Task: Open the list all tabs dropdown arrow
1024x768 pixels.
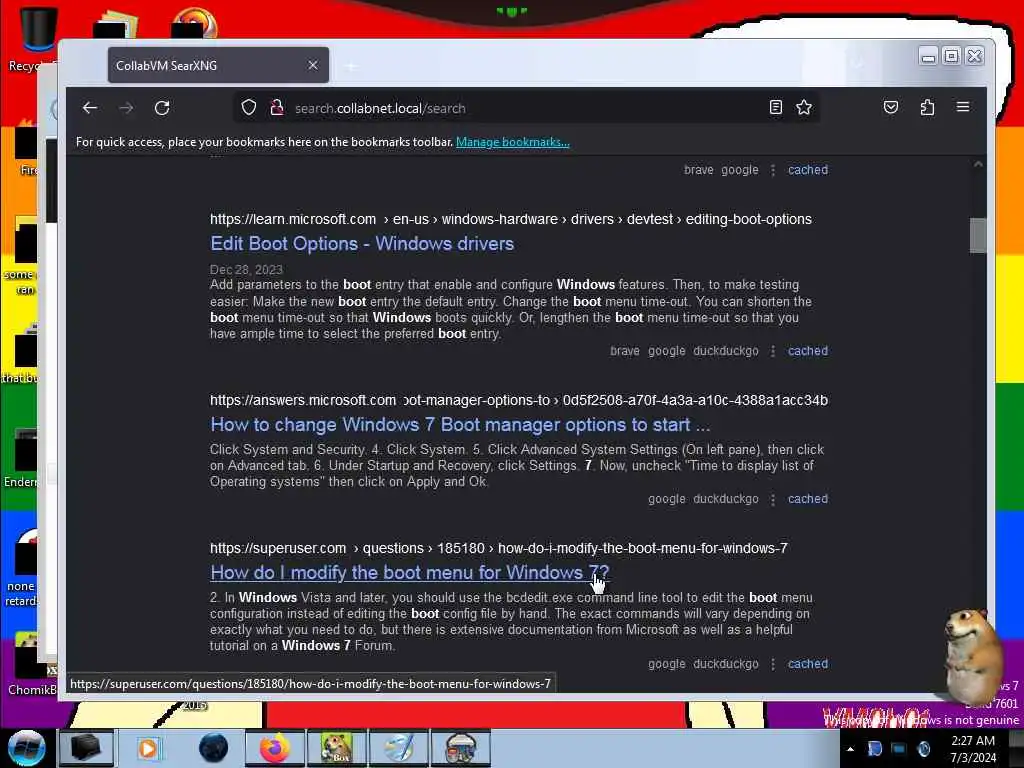Action: [x=858, y=64]
